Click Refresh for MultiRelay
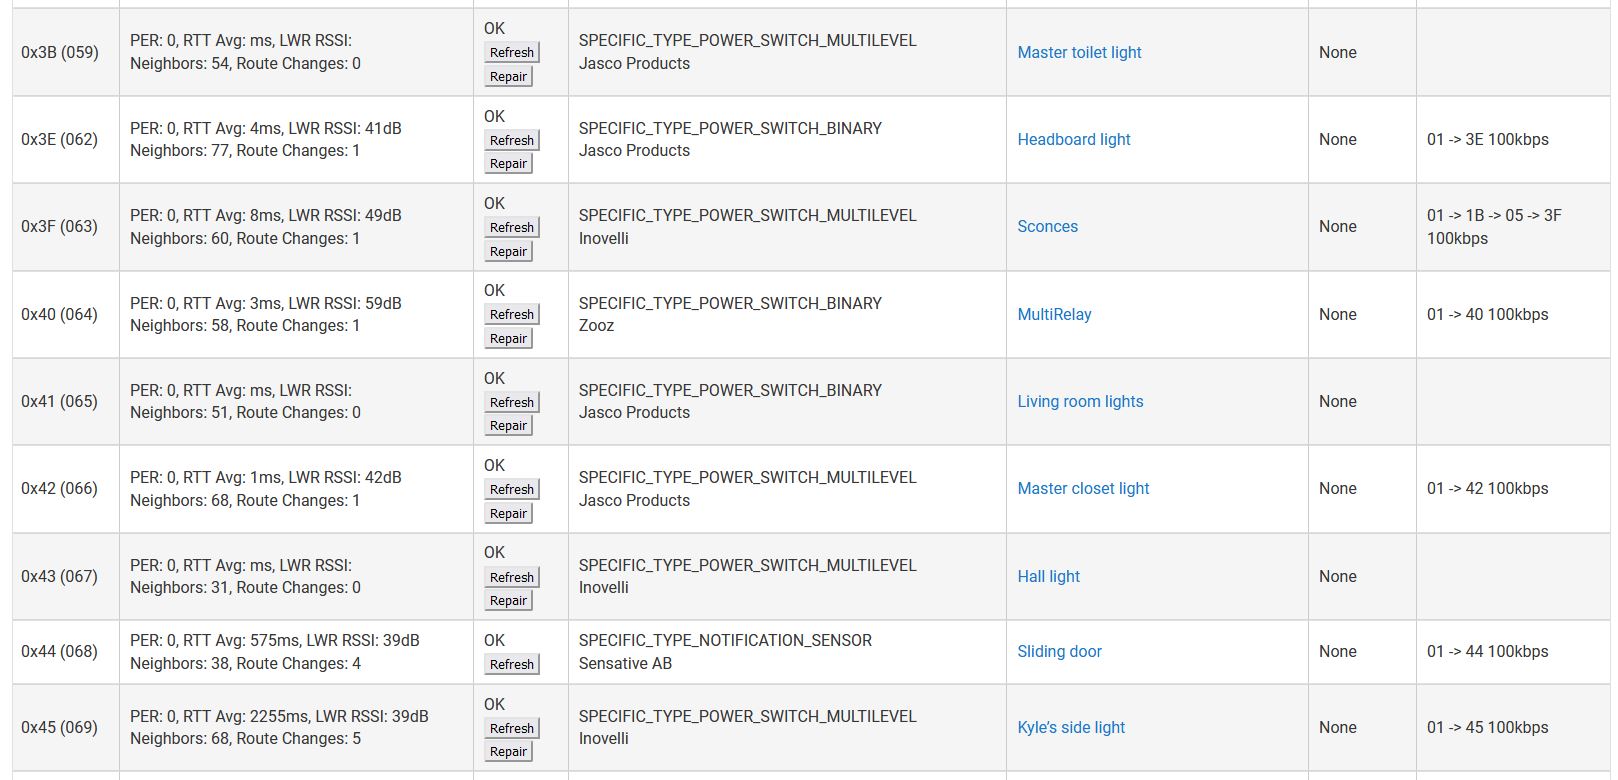 (x=512, y=314)
